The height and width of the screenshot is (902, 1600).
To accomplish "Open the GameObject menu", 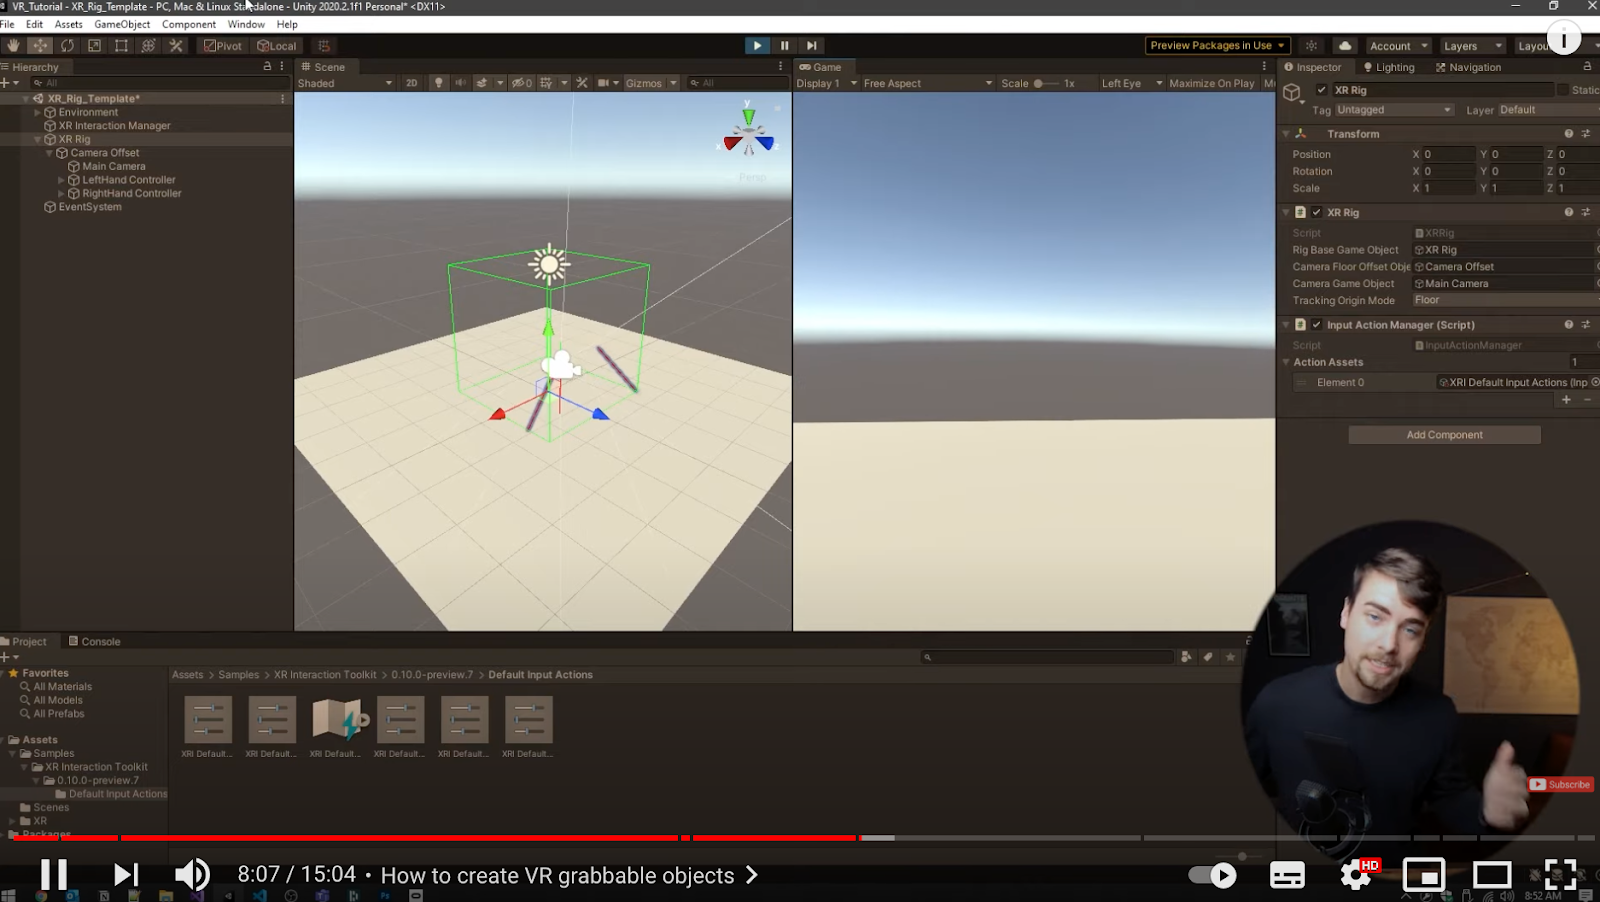I will coord(122,24).
